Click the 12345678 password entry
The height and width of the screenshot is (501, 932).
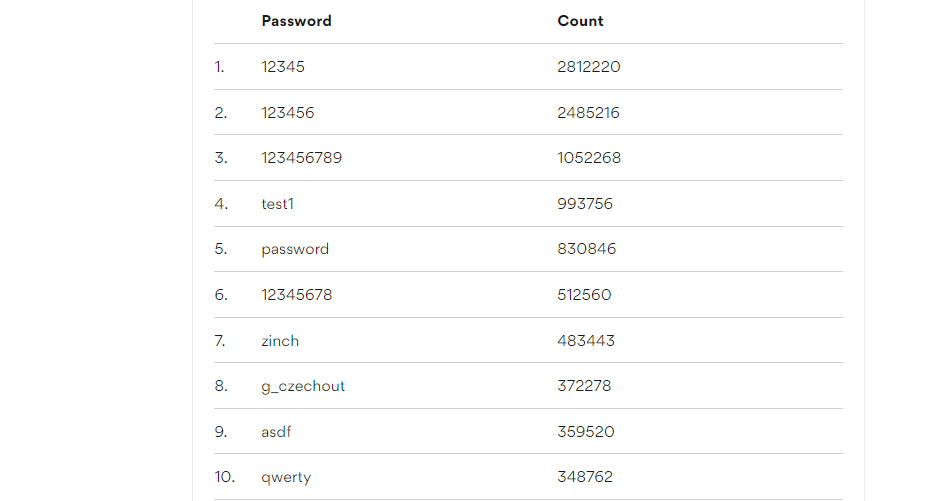pos(297,295)
